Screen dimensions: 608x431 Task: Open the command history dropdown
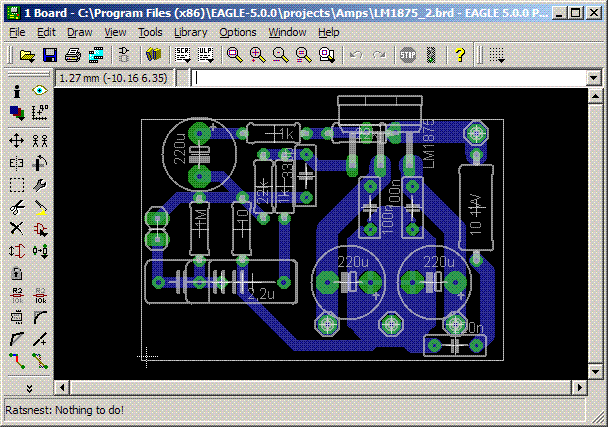point(593,78)
